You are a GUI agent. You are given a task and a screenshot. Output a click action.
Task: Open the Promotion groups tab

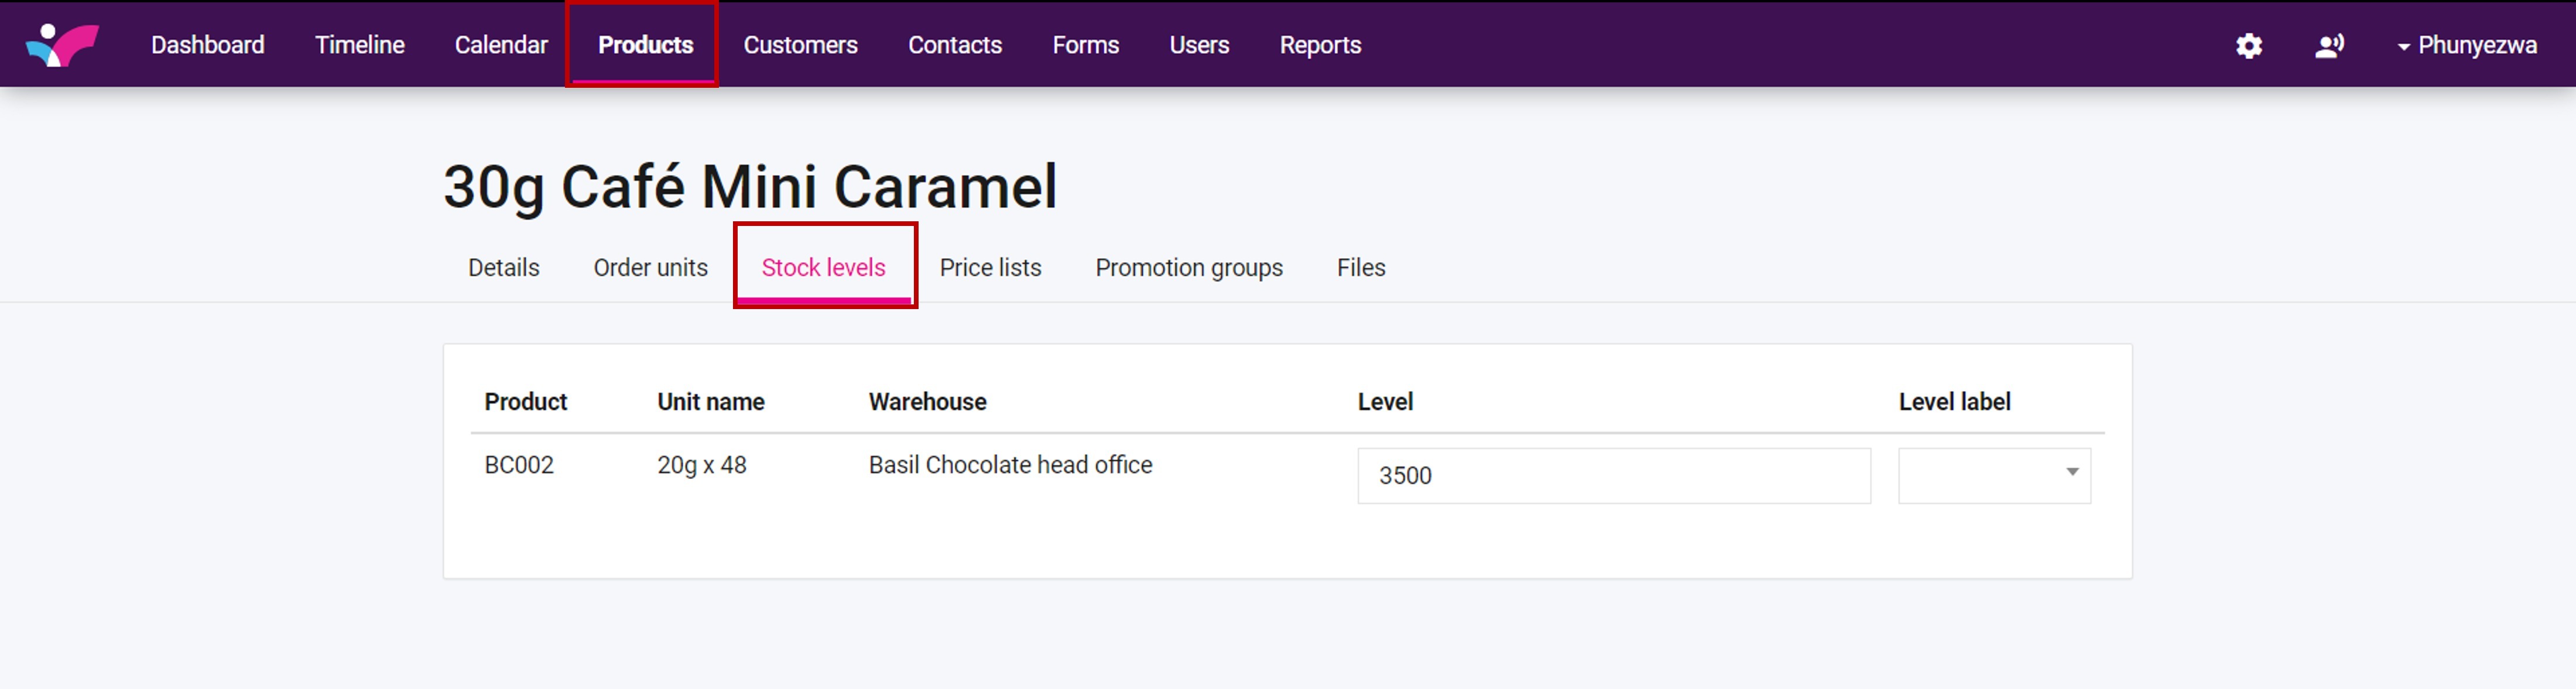(1188, 268)
